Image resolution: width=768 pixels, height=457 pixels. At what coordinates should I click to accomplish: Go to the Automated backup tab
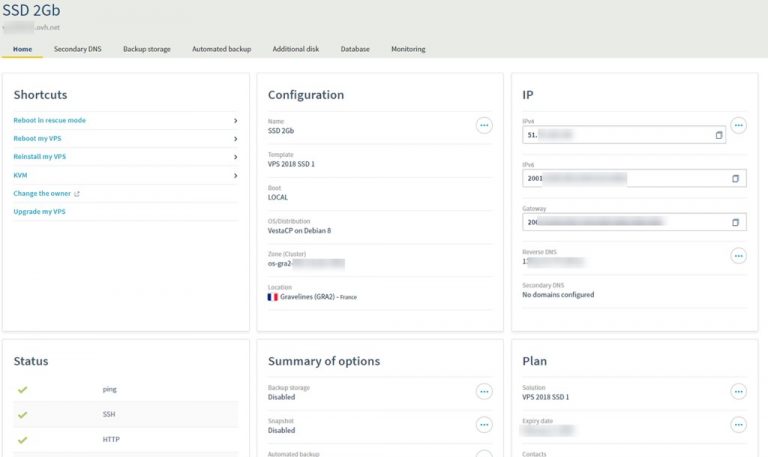[x=221, y=49]
